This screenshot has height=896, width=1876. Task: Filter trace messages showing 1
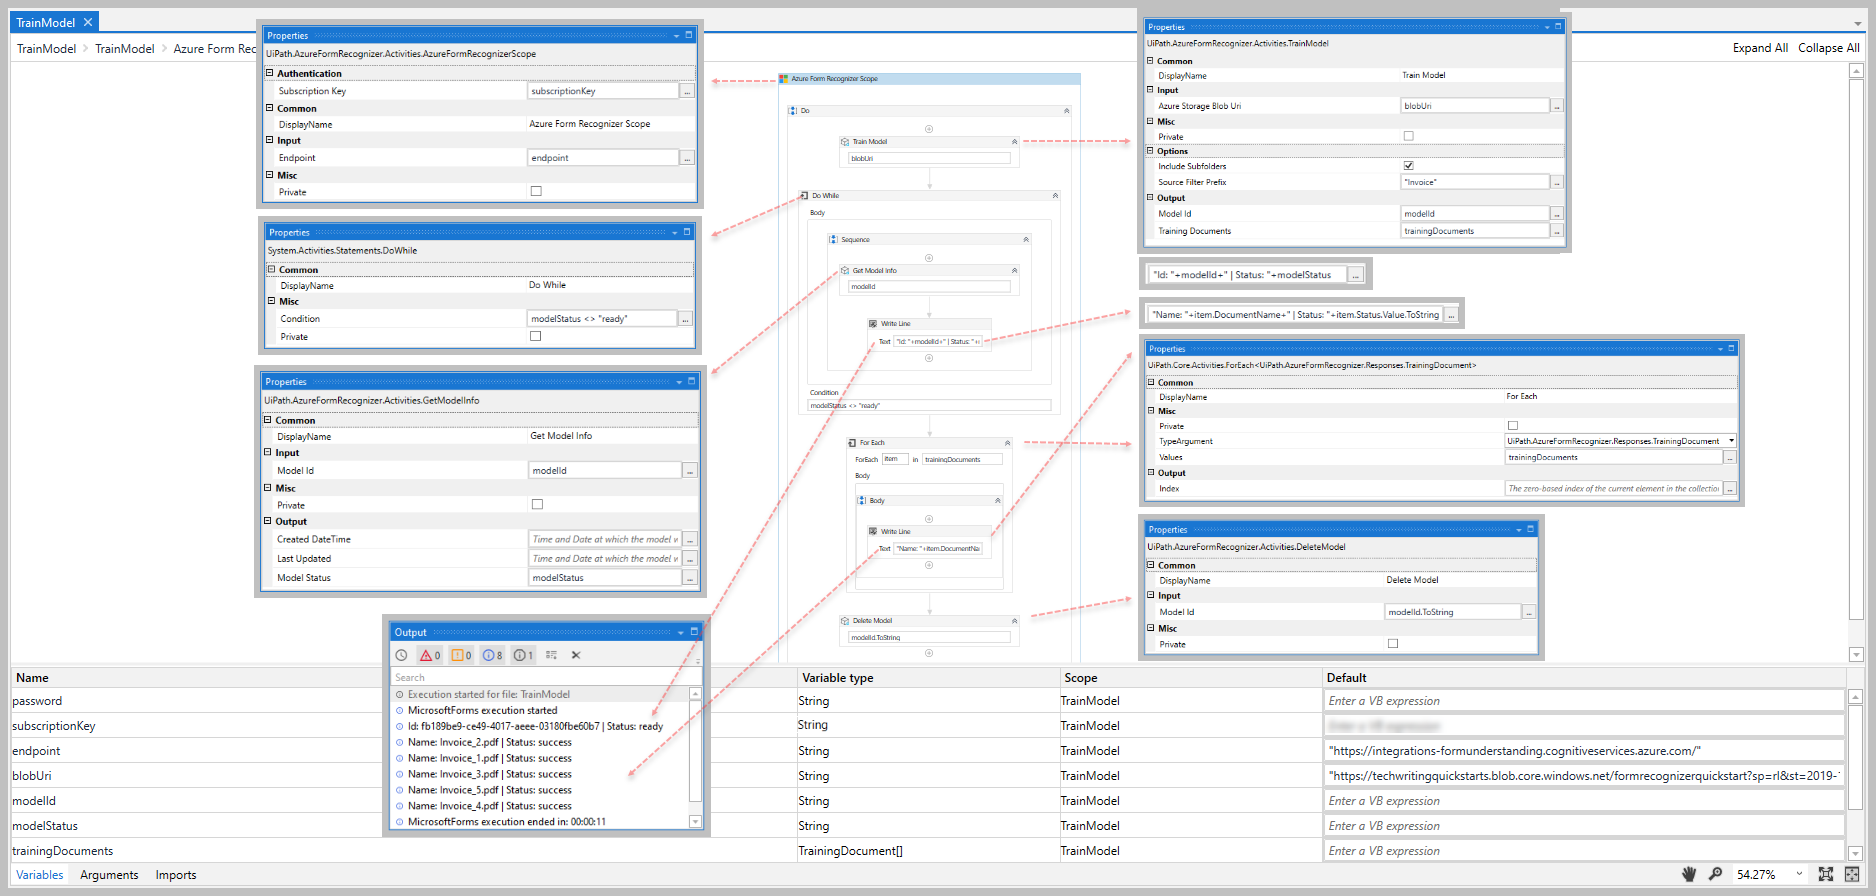click(x=523, y=655)
